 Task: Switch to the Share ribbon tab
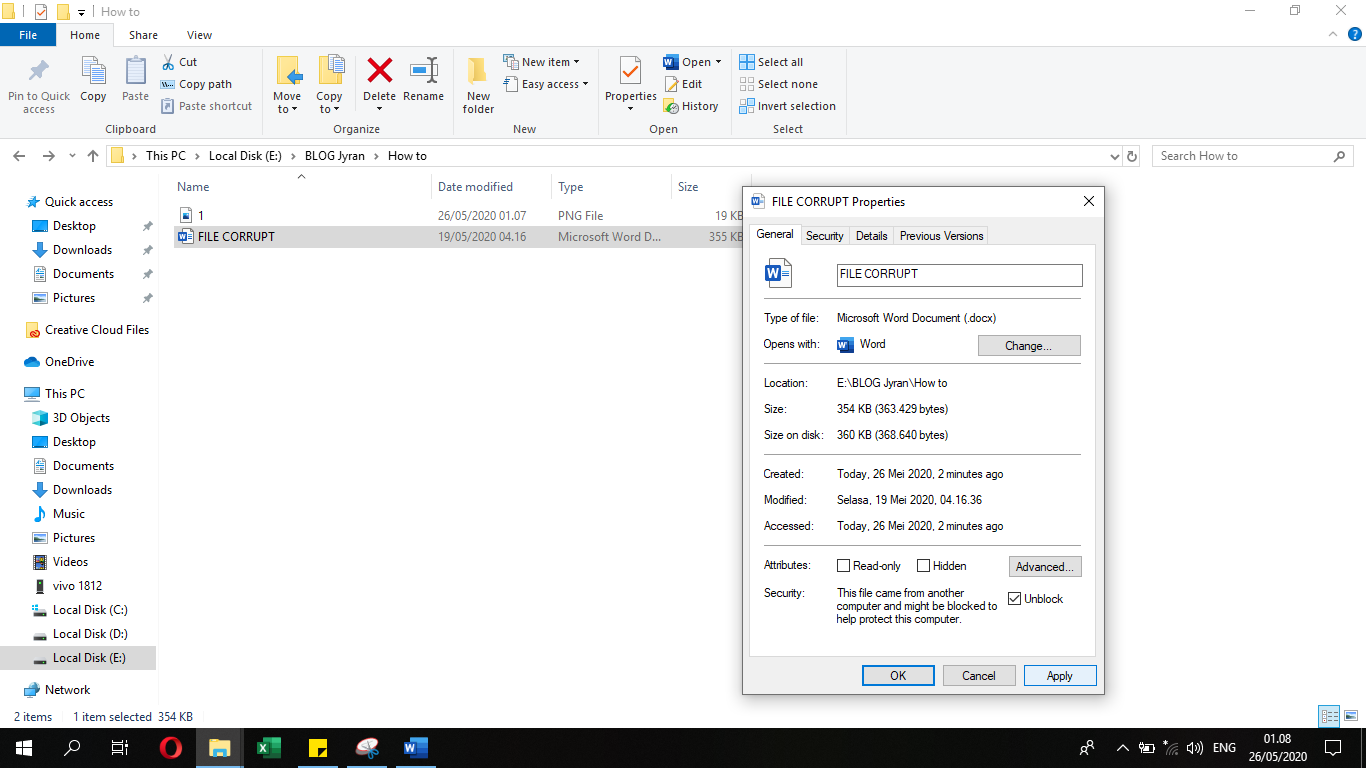coord(143,35)
